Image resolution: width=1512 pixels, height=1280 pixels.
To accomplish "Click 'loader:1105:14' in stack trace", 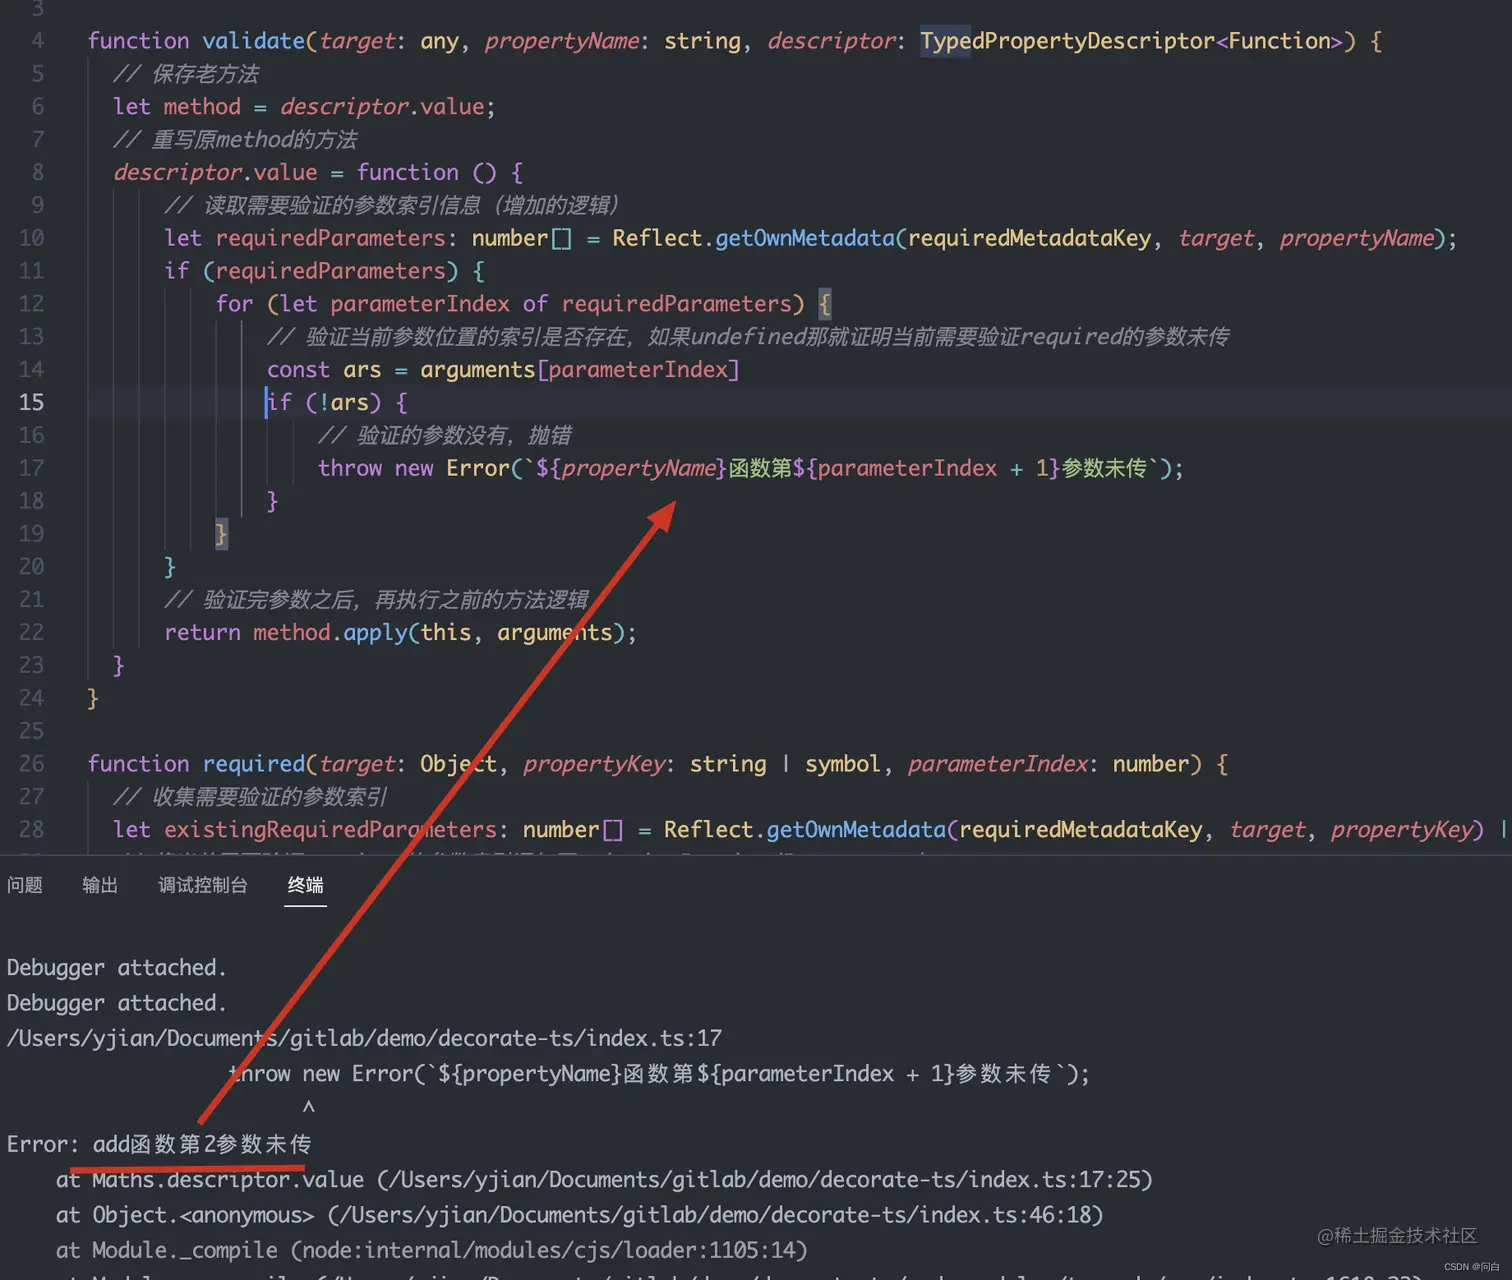I will 709,1250.
